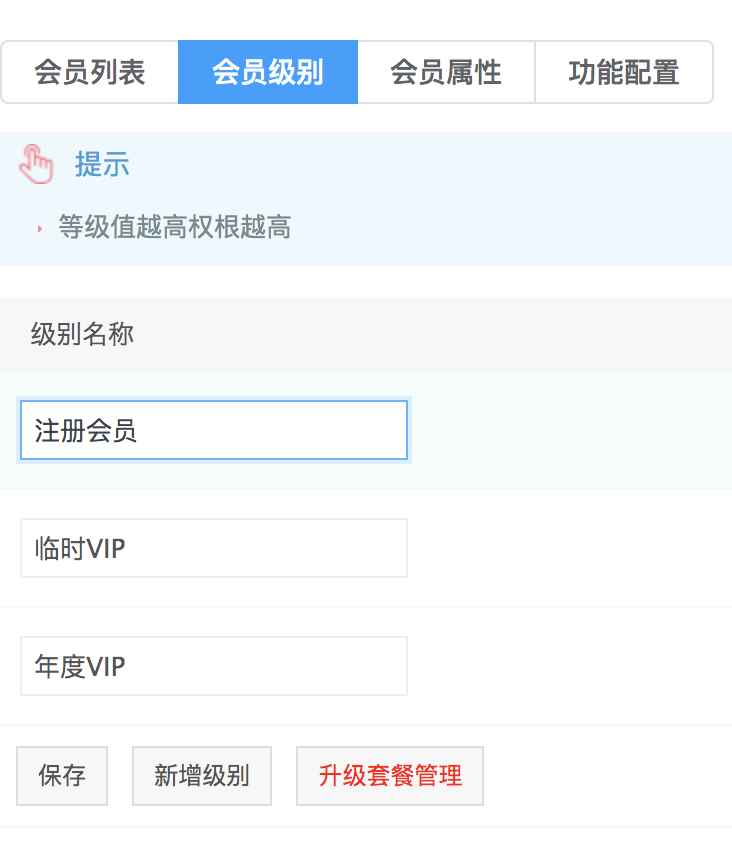Save changes with the 保存 button

[62, 776]
